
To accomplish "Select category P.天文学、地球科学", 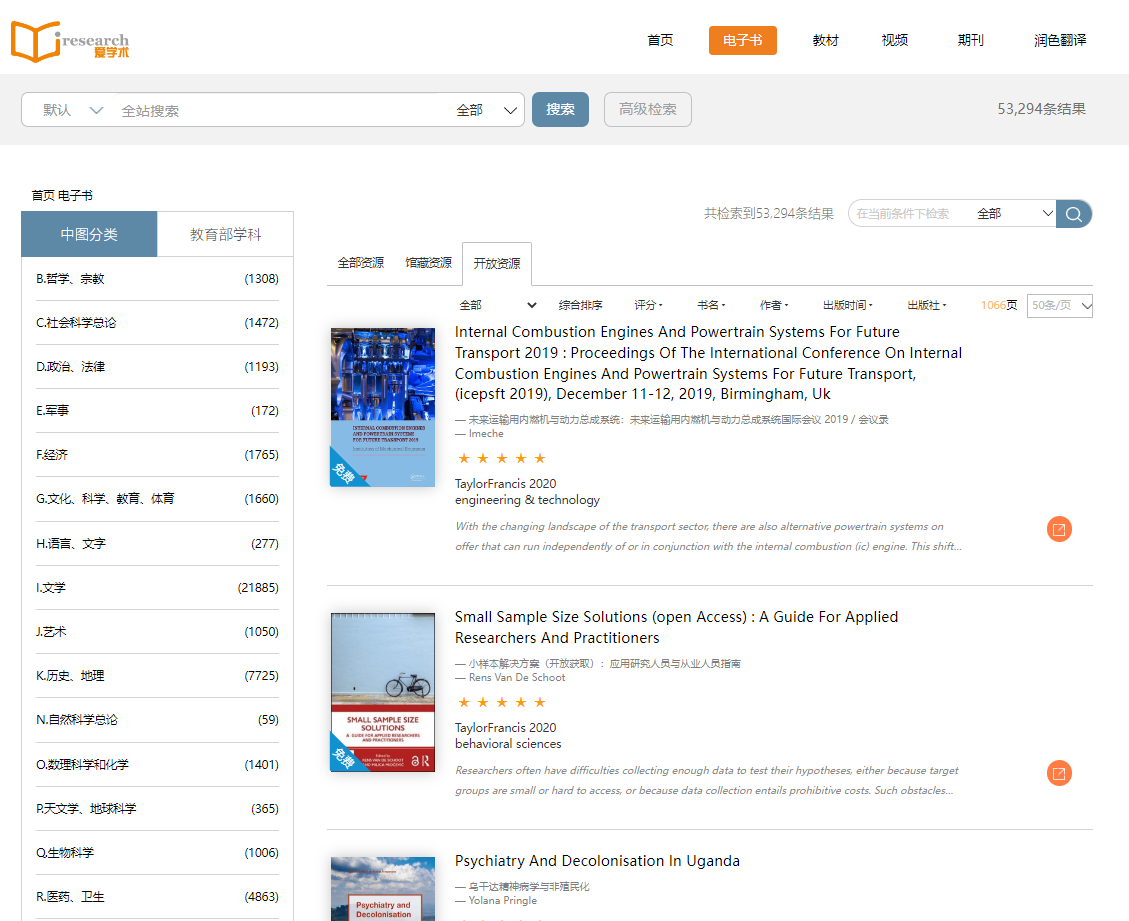I will tap(157, 809).
